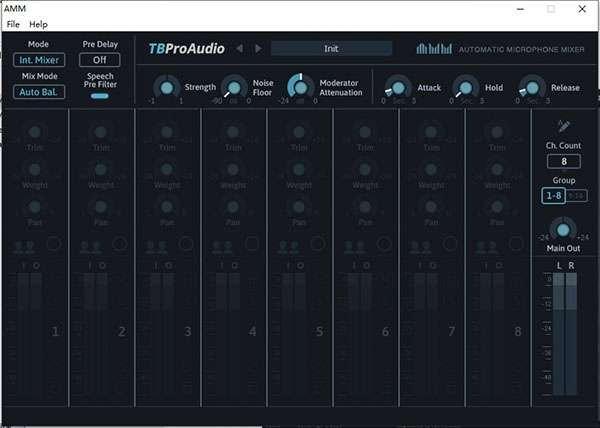Open the Ch. Count box showing 8
This screenshot has height=428, width=600.
point(564,161)
